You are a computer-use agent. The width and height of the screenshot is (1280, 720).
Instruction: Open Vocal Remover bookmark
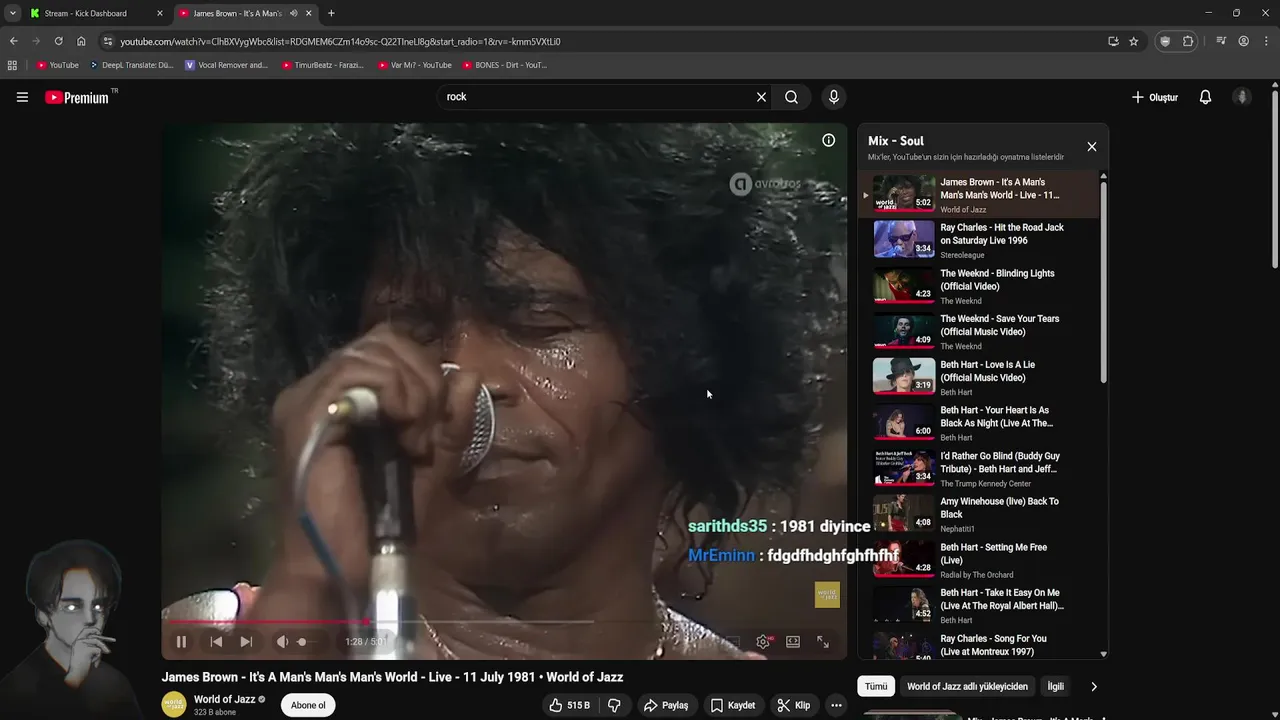pyautogui.click(x=227, y=65)
